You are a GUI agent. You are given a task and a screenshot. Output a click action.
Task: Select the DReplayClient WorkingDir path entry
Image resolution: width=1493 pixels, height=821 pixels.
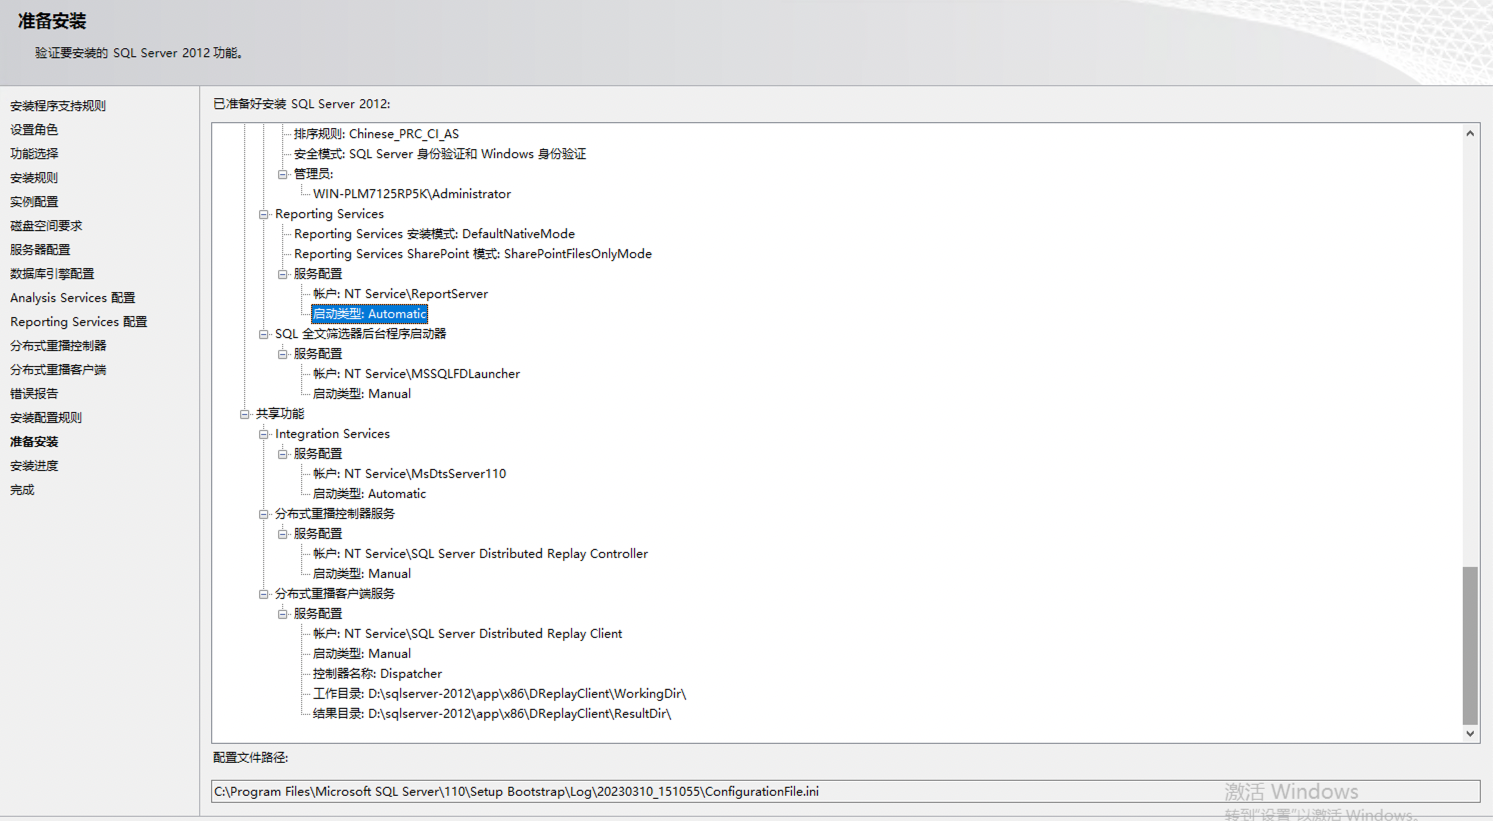[x=499, y=694]
